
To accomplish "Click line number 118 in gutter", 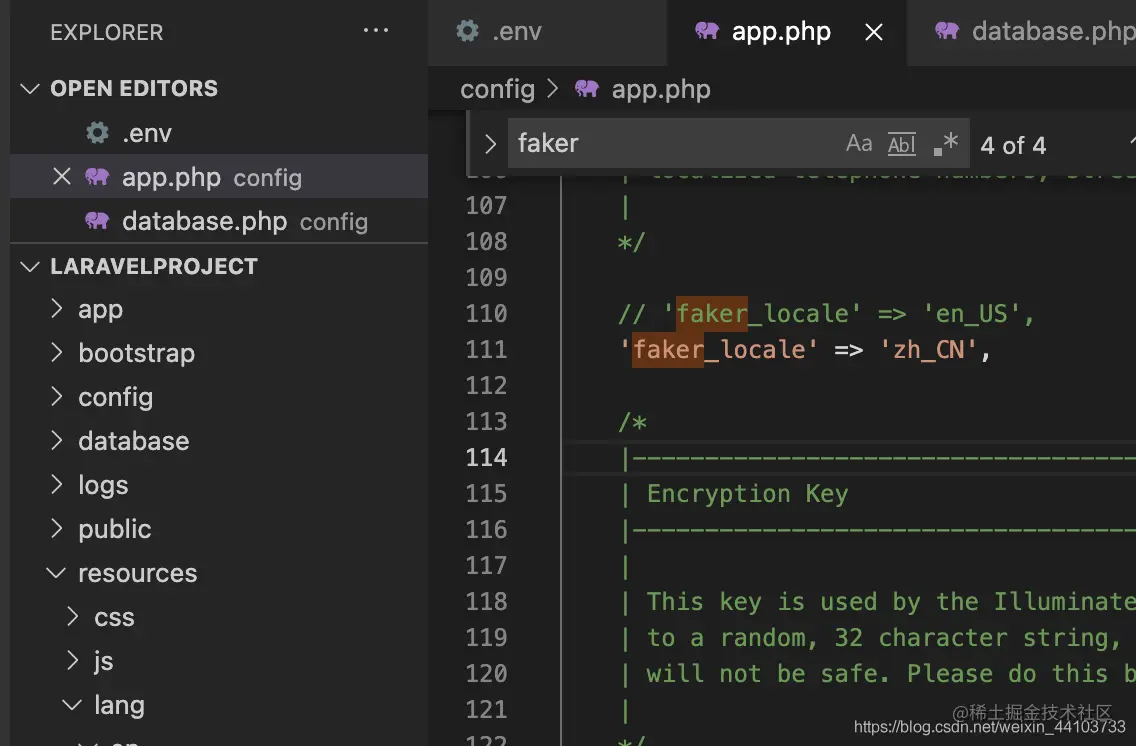I will (486, 602).
